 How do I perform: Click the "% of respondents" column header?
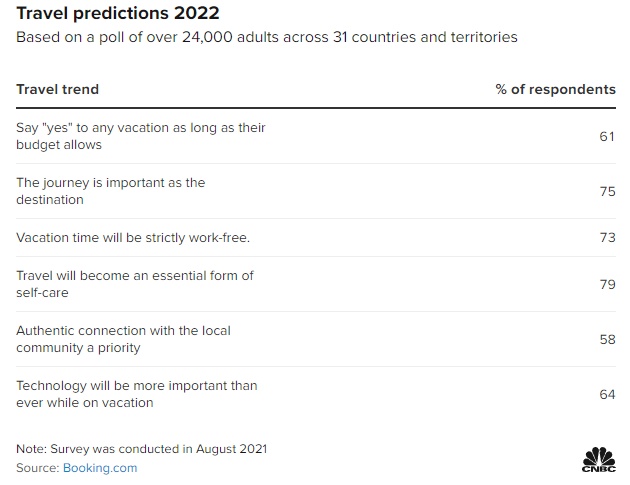point(555,89)
